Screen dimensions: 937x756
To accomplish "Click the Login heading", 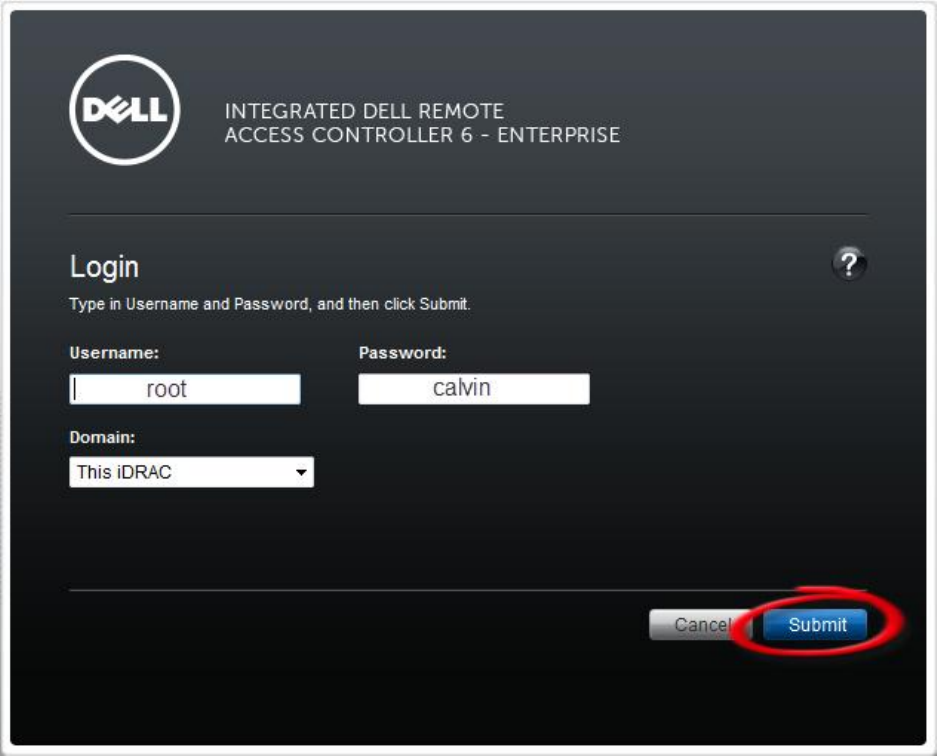I will pyautogui.click(x=104, y=267).
